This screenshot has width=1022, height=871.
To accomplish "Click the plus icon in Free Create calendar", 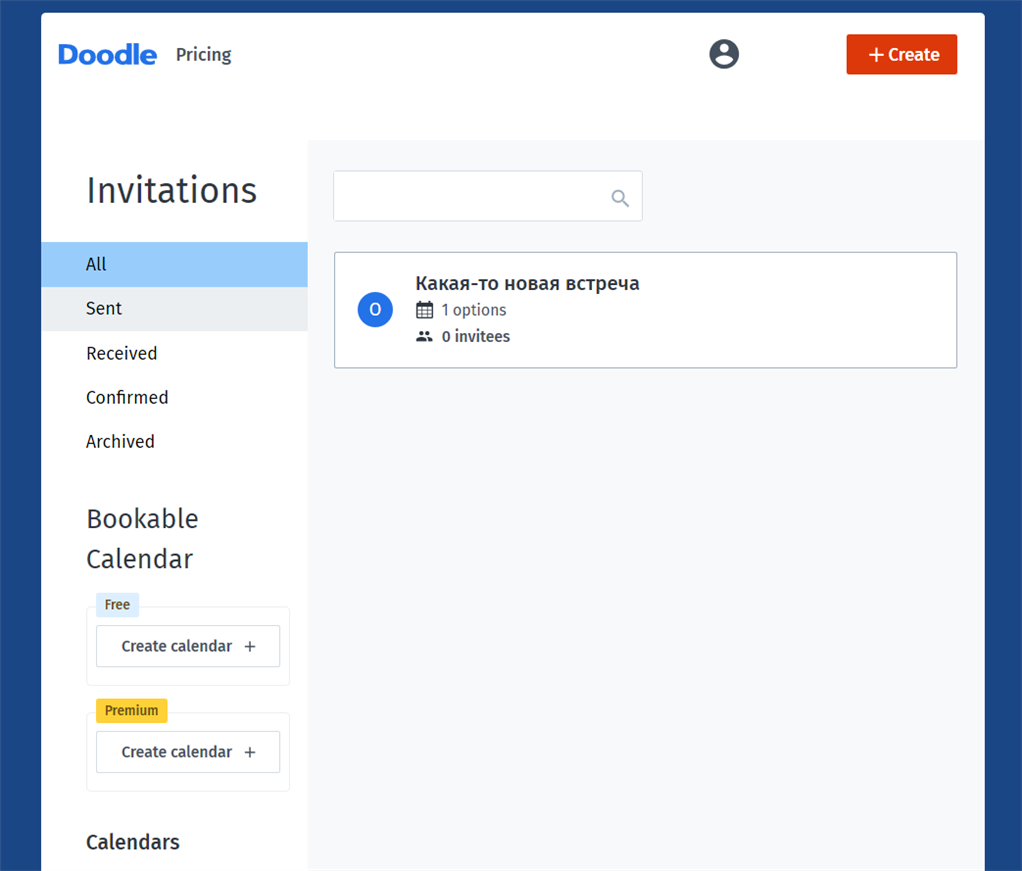I will tap(250, 647).
